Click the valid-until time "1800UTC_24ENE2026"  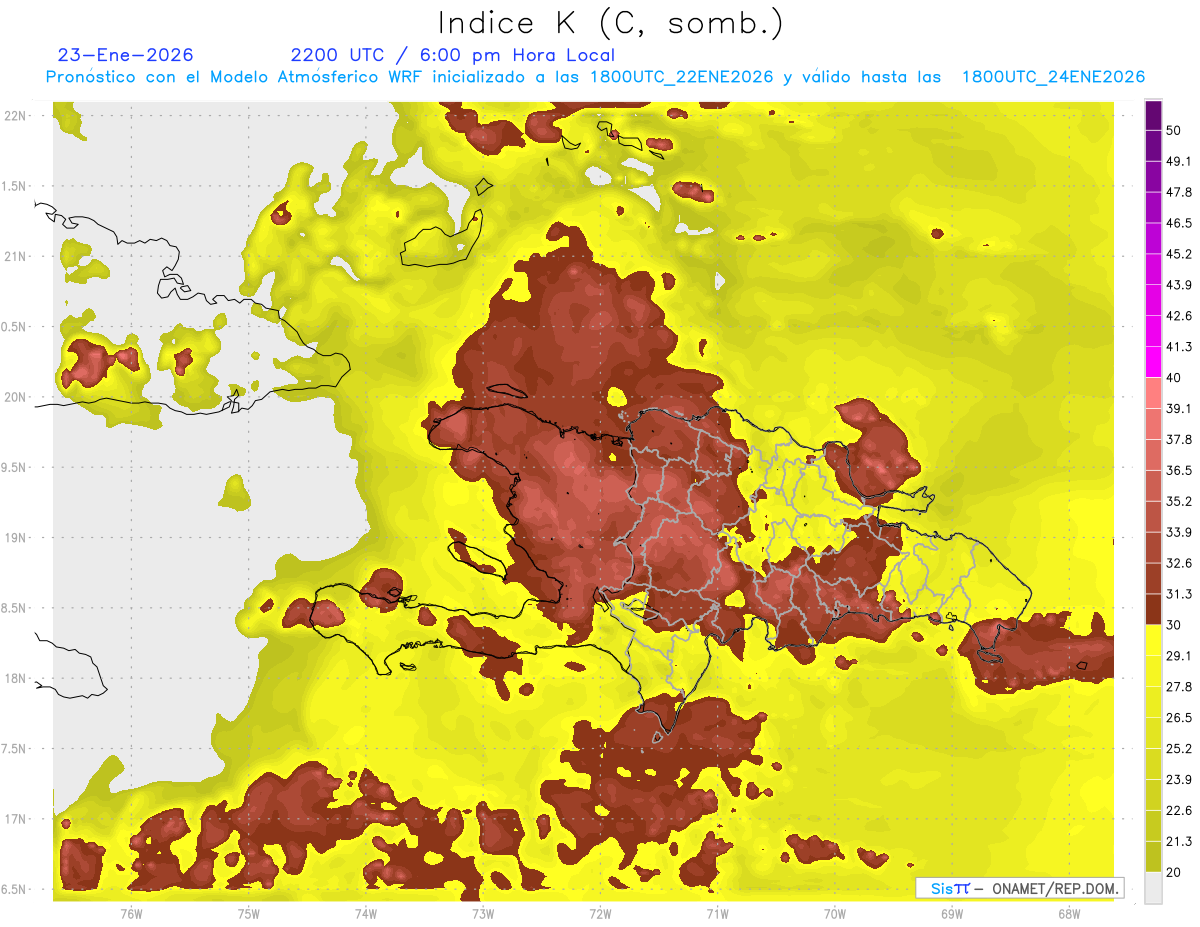pos(1053,77)
